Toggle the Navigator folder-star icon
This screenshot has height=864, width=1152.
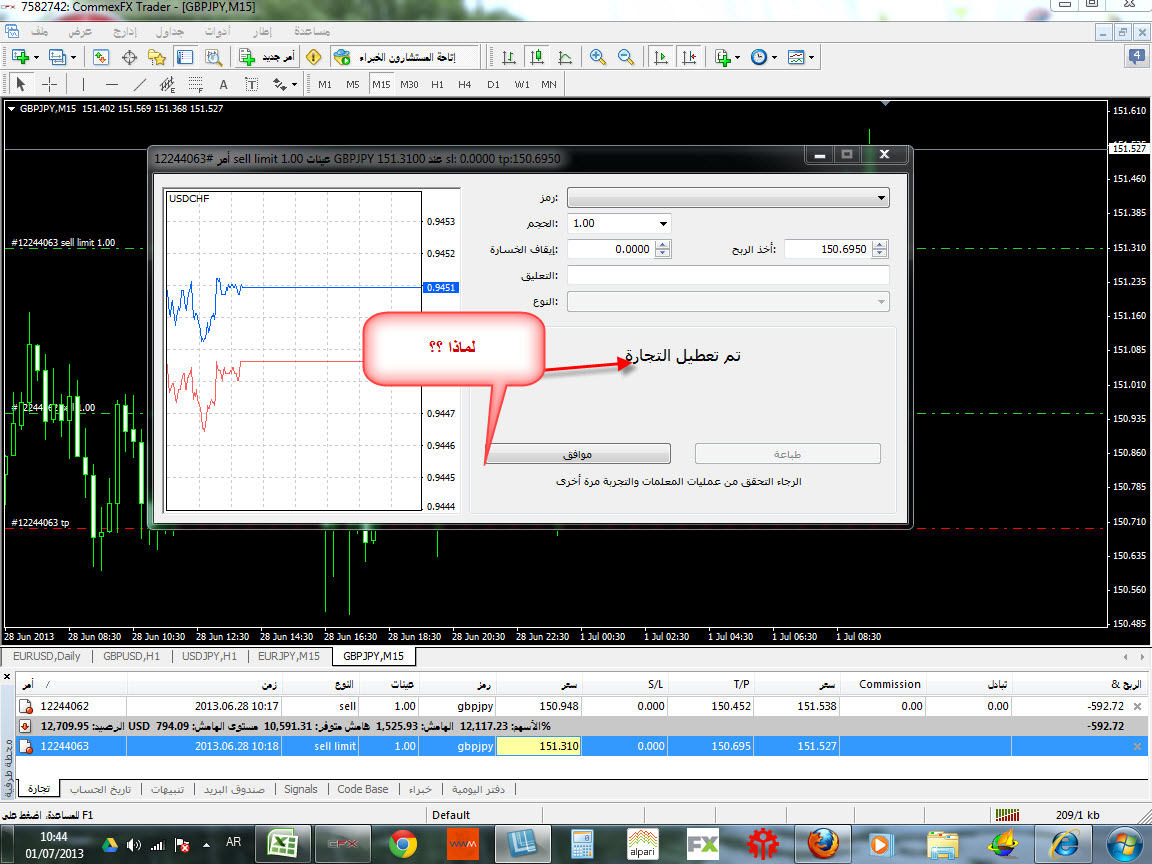click(x=156, y=57)
